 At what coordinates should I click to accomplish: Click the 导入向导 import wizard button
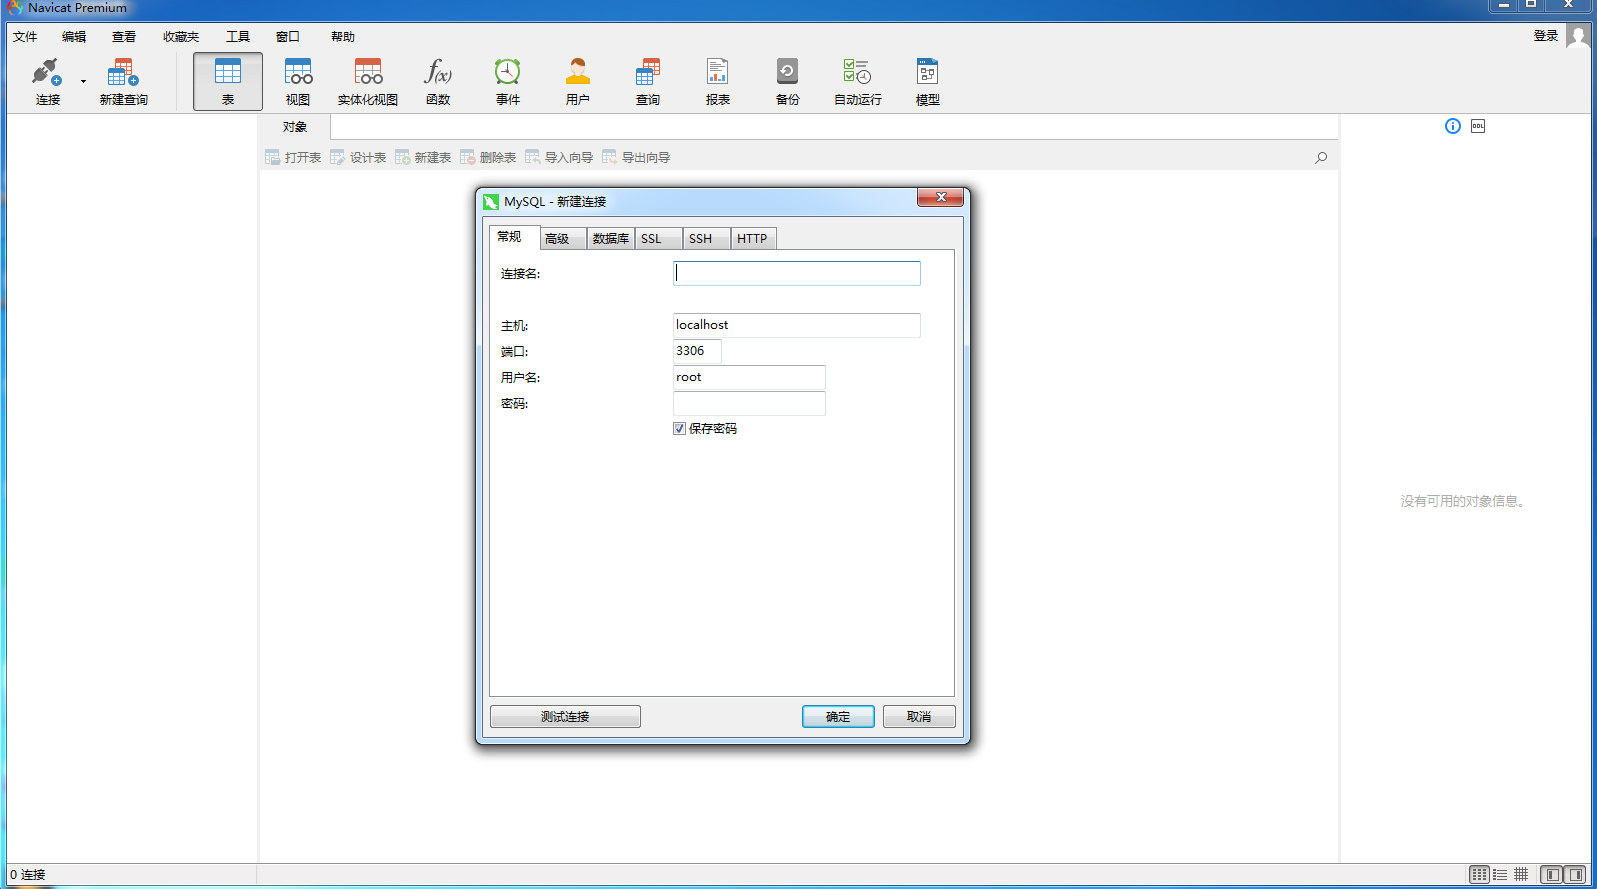pyautogui.click(x=559, y=157)
